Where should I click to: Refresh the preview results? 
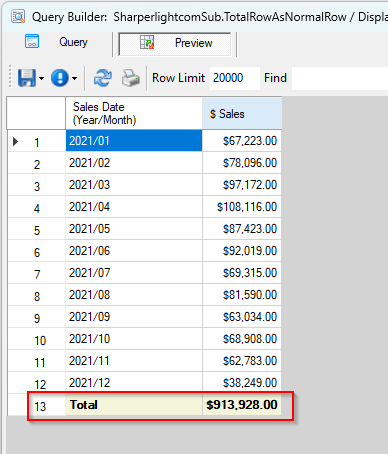pos(103,78)
